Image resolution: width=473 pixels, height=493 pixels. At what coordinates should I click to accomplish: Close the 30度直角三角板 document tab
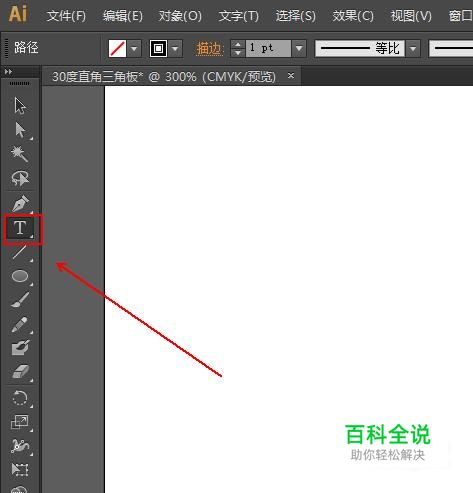tap(291, 76)
